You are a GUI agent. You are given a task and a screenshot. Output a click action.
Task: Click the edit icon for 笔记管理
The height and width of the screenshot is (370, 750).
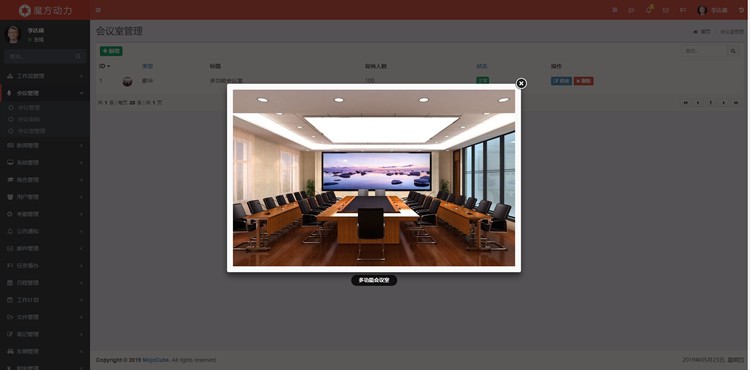pyautogui.click(x=10, y=334)
